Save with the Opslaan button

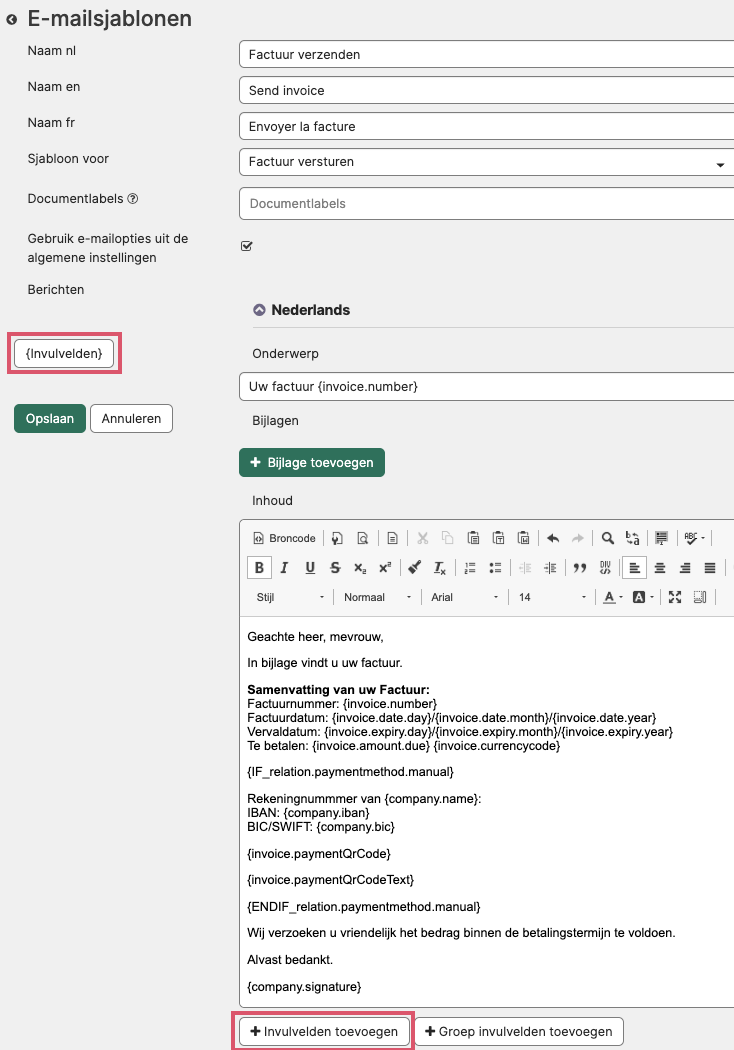point(50,419)
